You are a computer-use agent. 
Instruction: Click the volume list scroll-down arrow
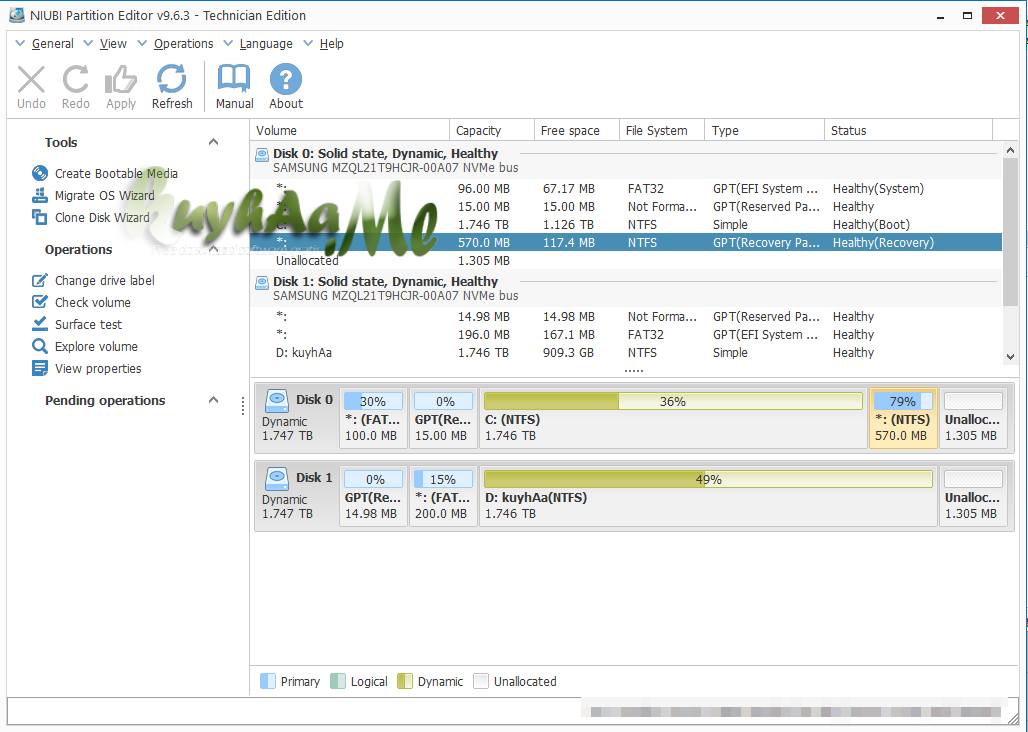1010,357
